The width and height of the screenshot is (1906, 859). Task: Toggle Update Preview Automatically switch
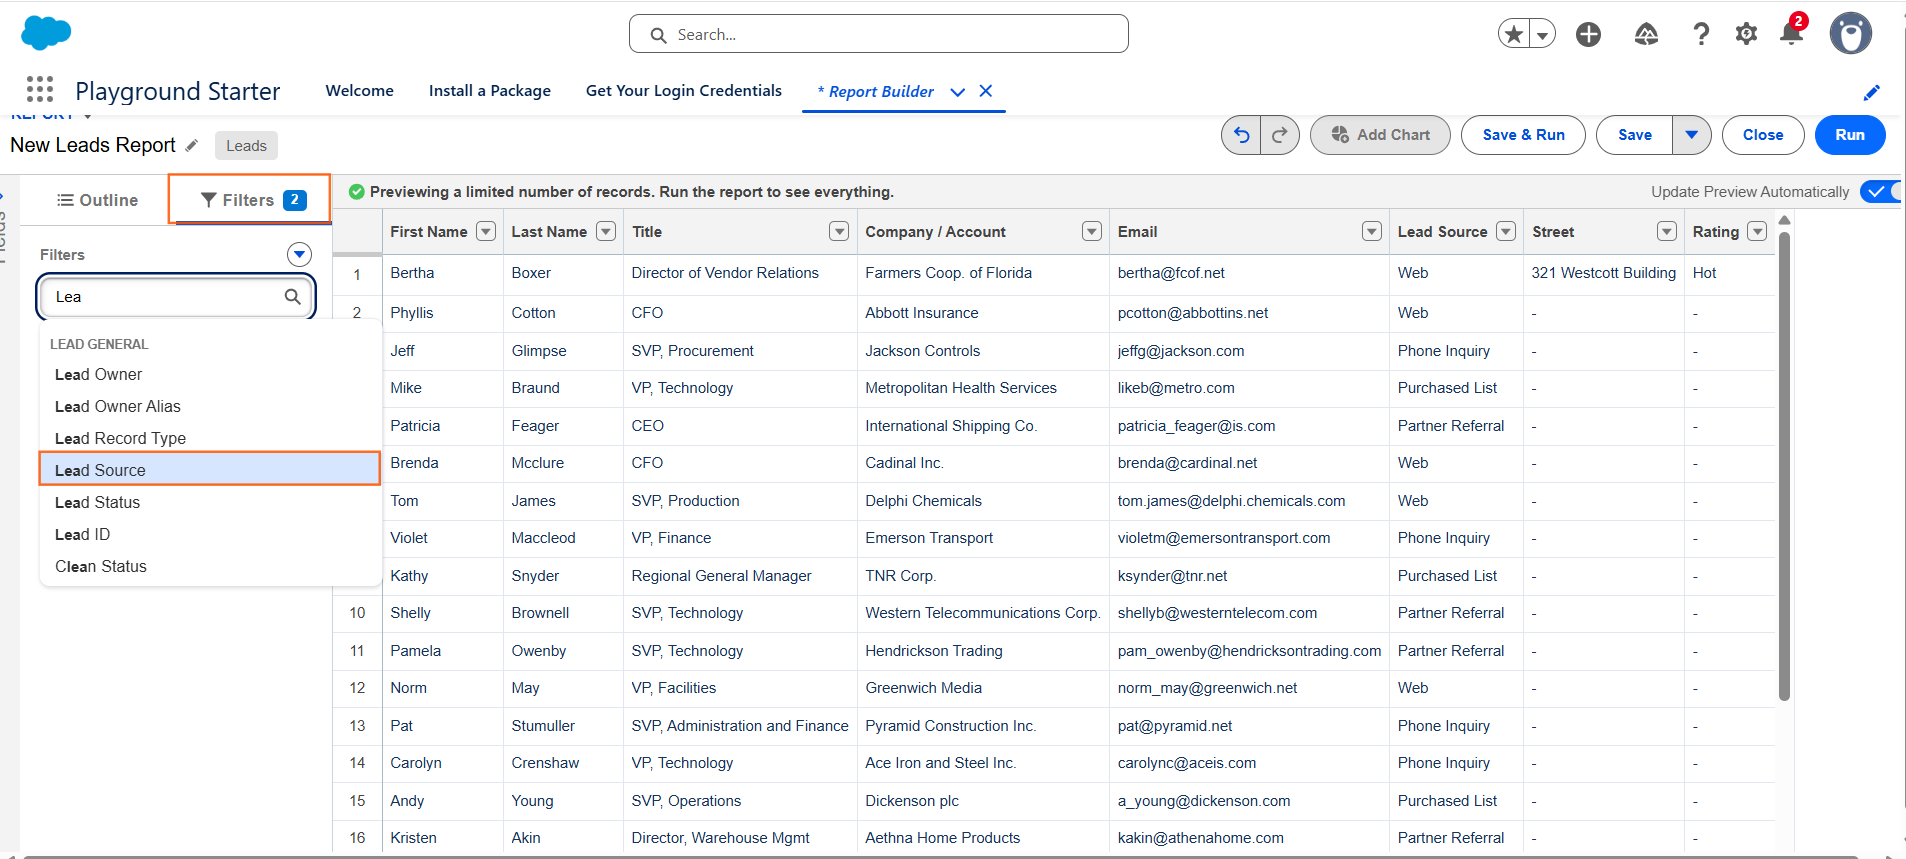coord(1881,192)
